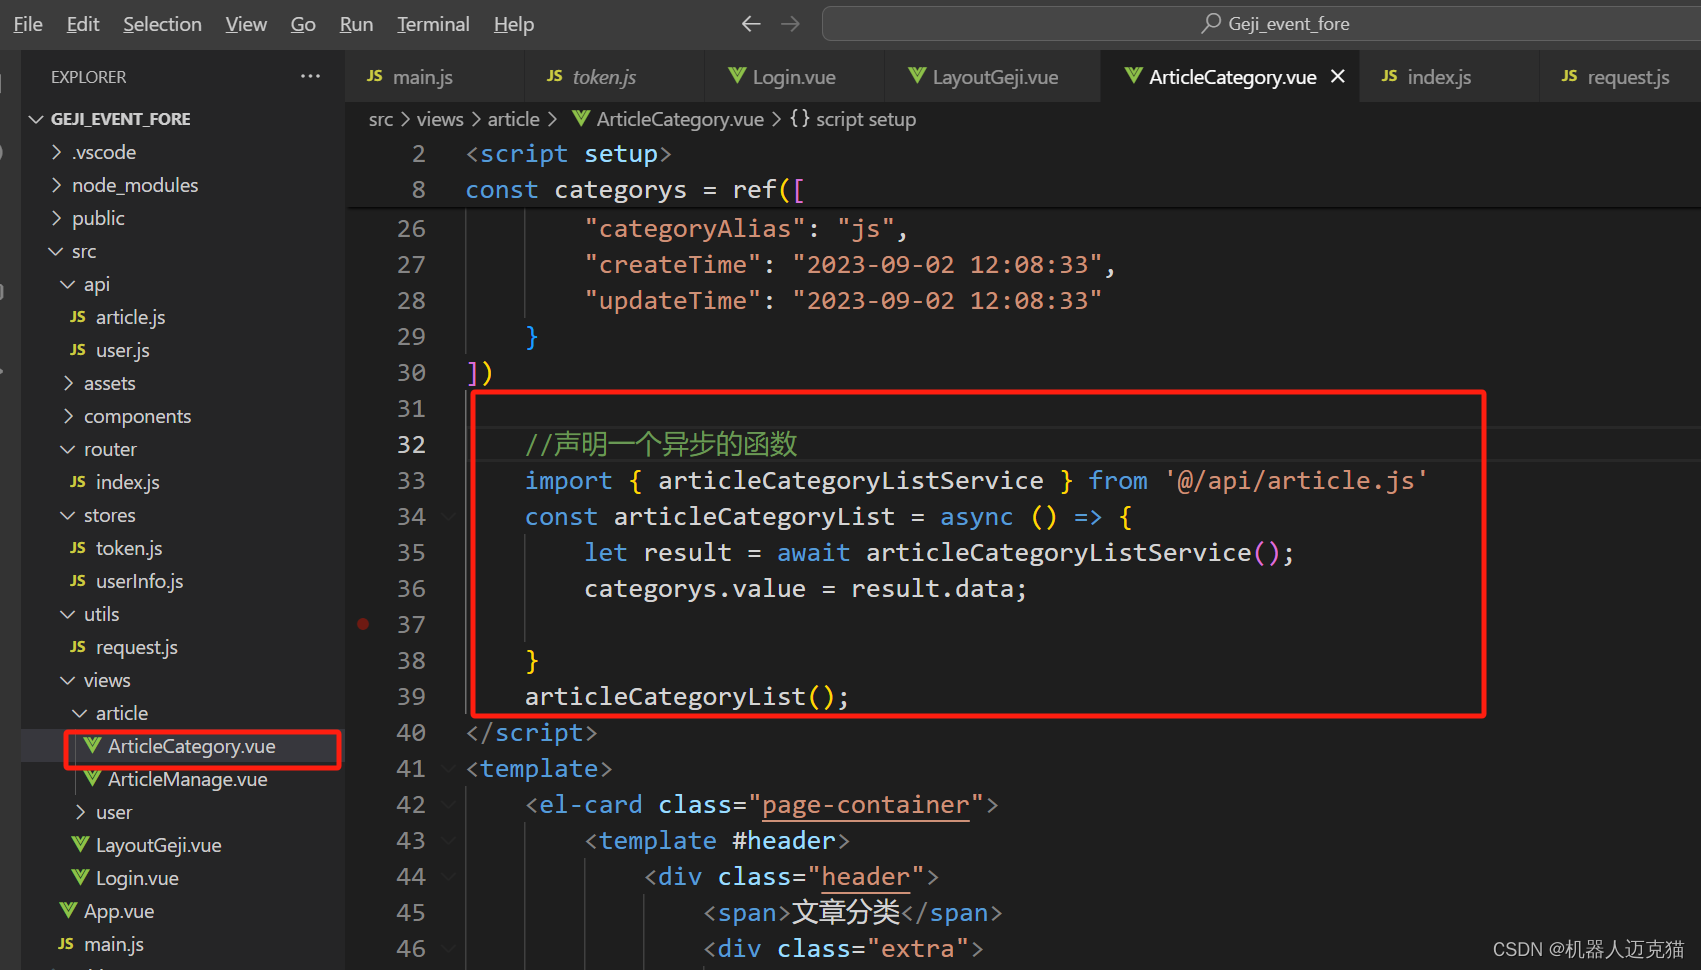Collapse the code block at line 34
Image resolution: width=1701 pixels, height=970 pixels.
point(447,516)
